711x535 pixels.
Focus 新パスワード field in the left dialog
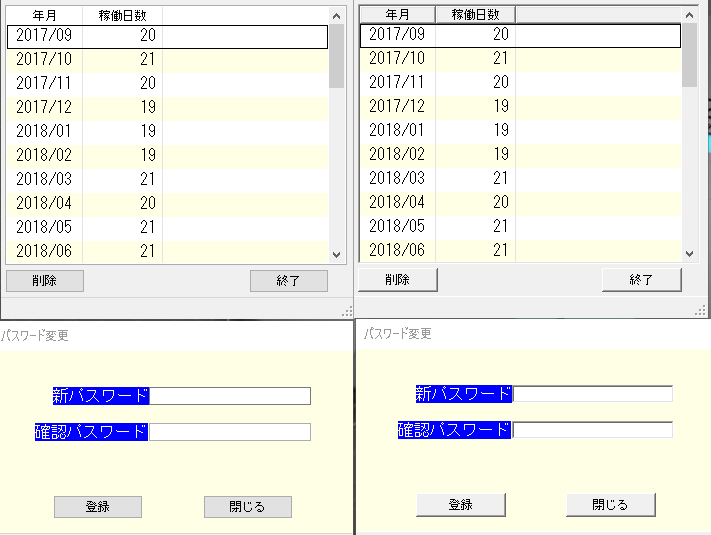229,396
